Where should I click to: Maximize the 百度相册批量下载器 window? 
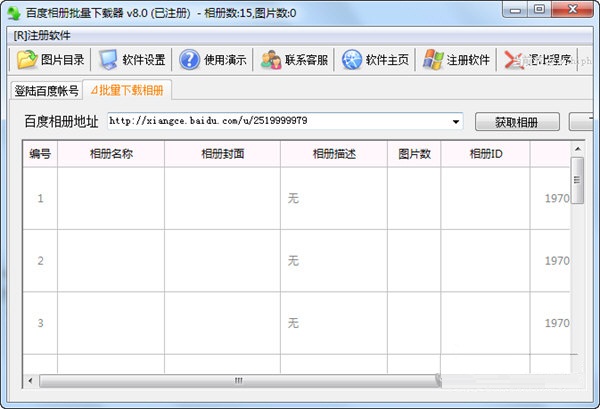coord(540,10)
